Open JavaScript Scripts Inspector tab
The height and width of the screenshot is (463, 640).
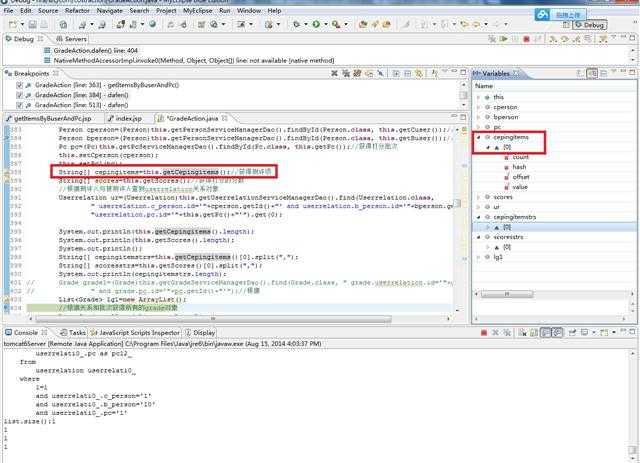[x=135, y=333]
